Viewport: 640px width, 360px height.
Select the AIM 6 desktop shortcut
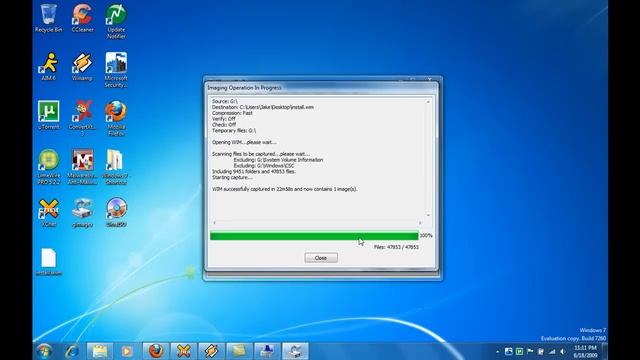(x=49, y=67)
